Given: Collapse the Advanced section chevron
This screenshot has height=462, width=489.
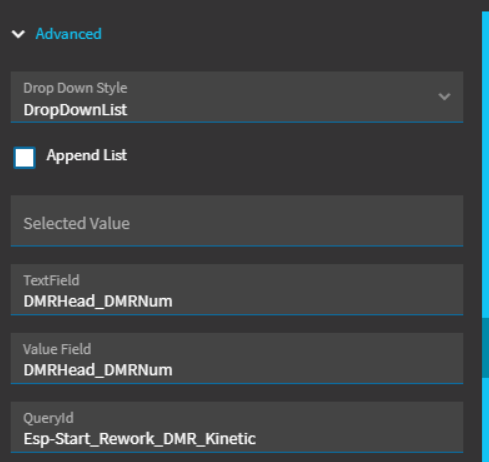Looking at the screenshot, I should tap(18, 34).
